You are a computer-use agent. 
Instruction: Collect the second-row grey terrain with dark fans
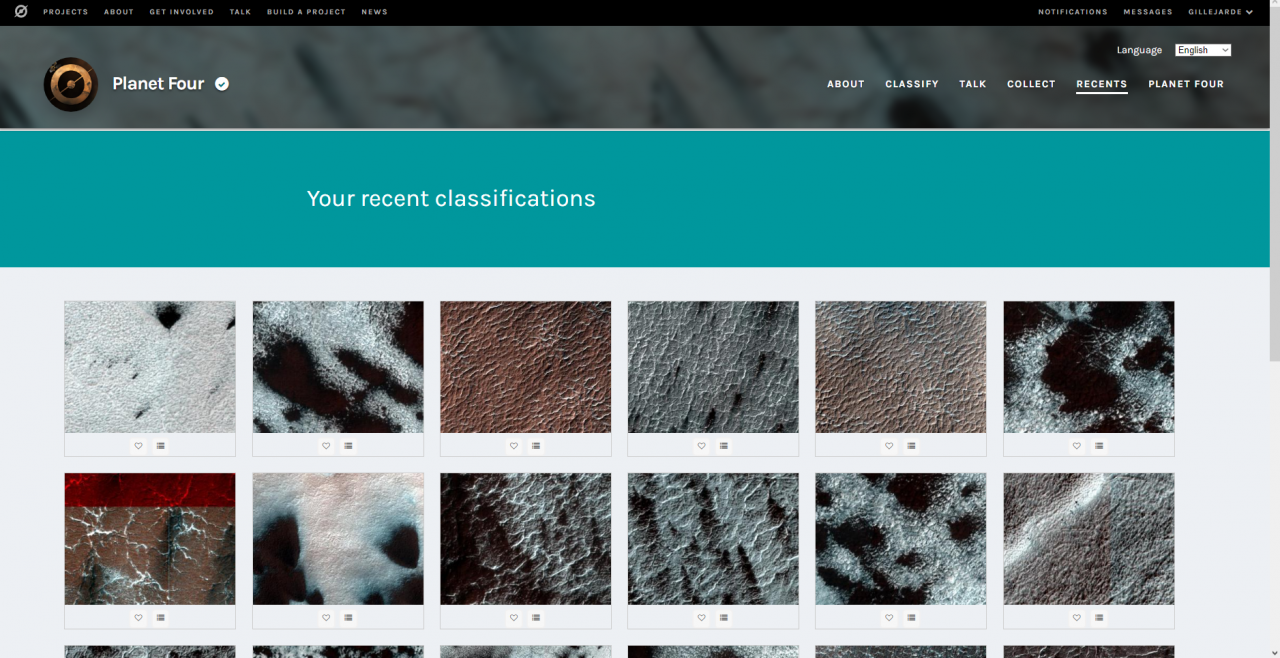coord(723,618)
